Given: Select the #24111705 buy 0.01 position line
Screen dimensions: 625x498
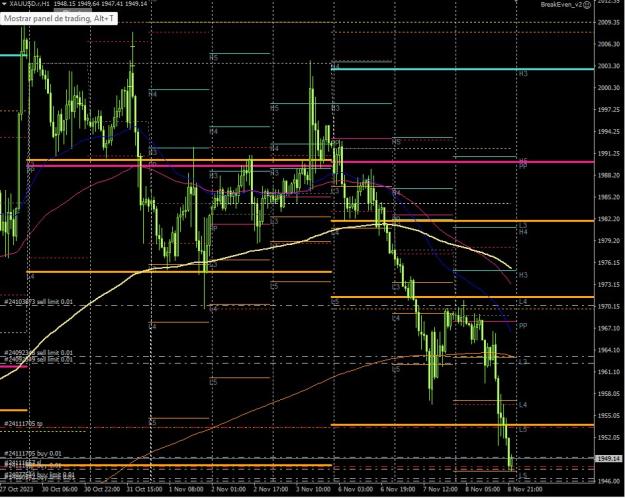Looking at the screenshot, I should click(33, 454).
